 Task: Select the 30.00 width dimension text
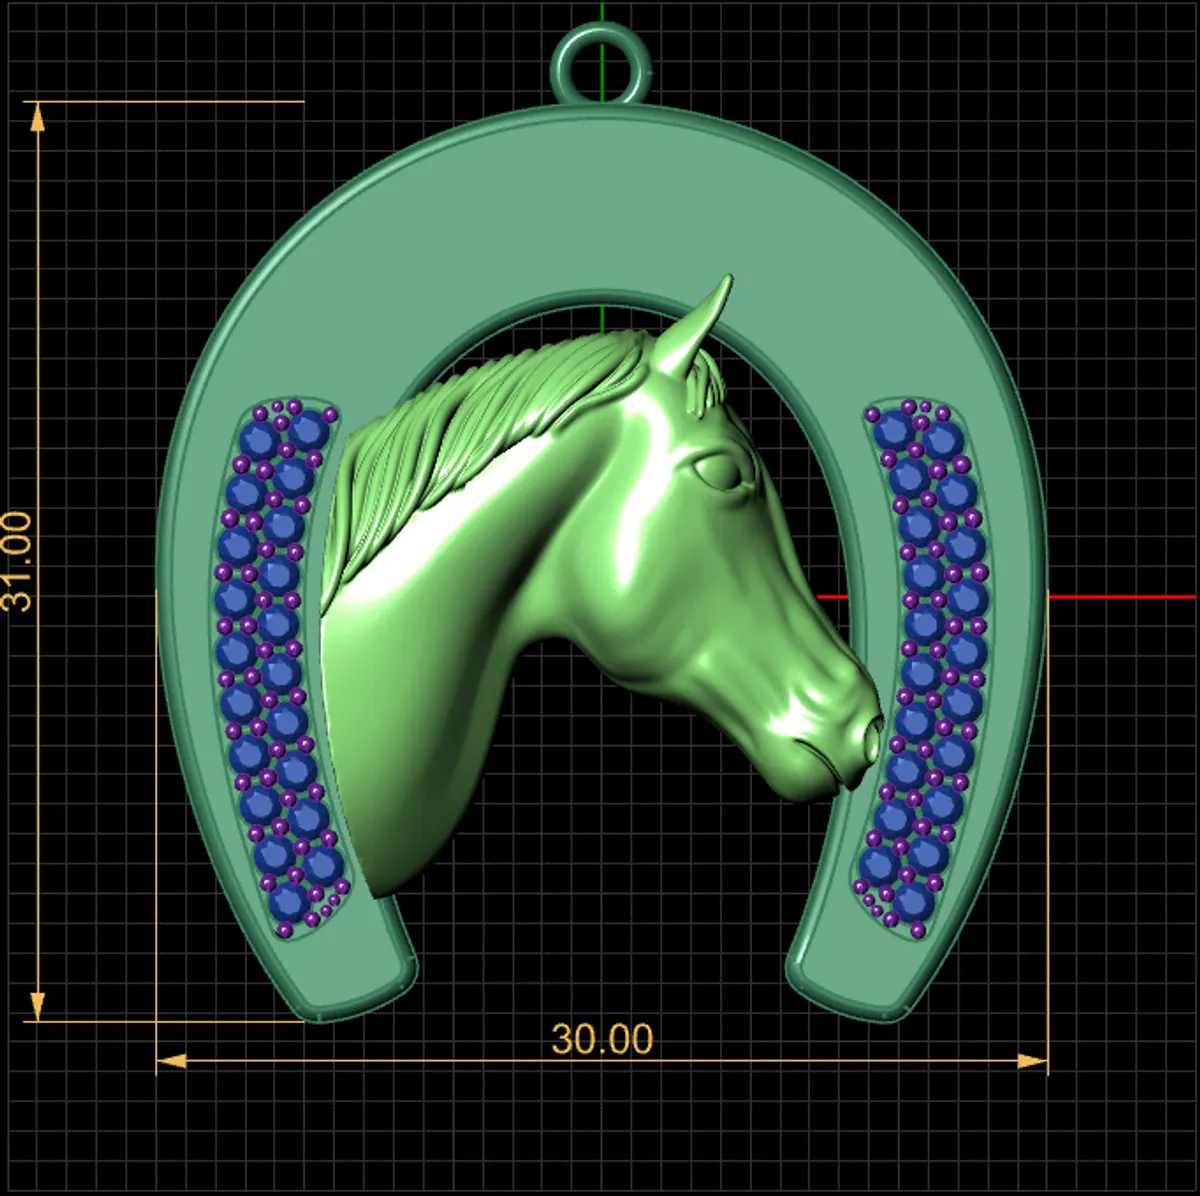click(602, 1039)
